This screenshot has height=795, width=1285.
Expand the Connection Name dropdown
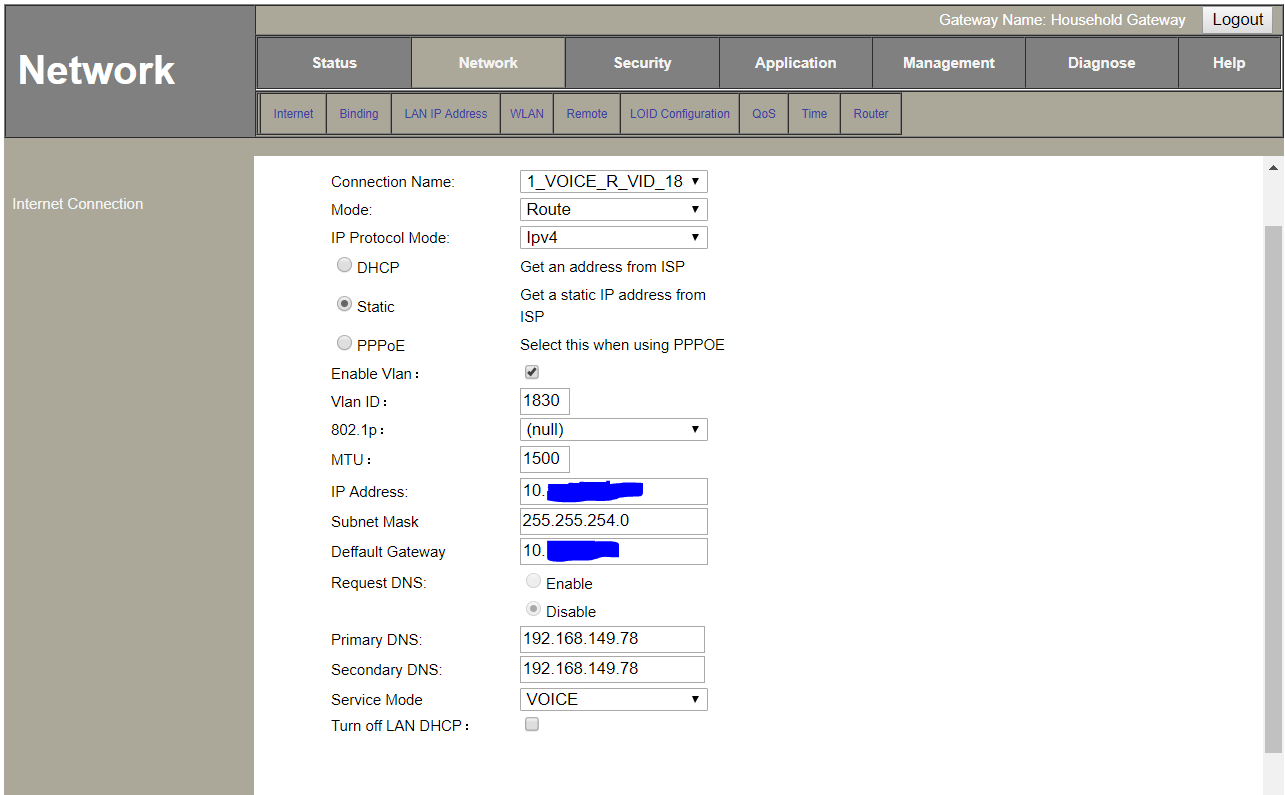point(613,181)
